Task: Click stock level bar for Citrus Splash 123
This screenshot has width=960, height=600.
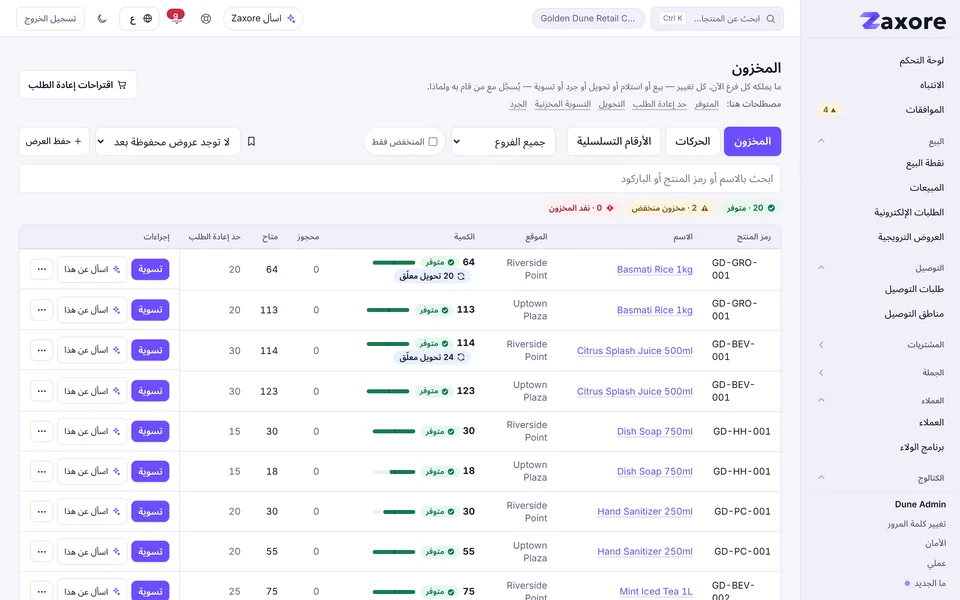Action: (388, 391)
